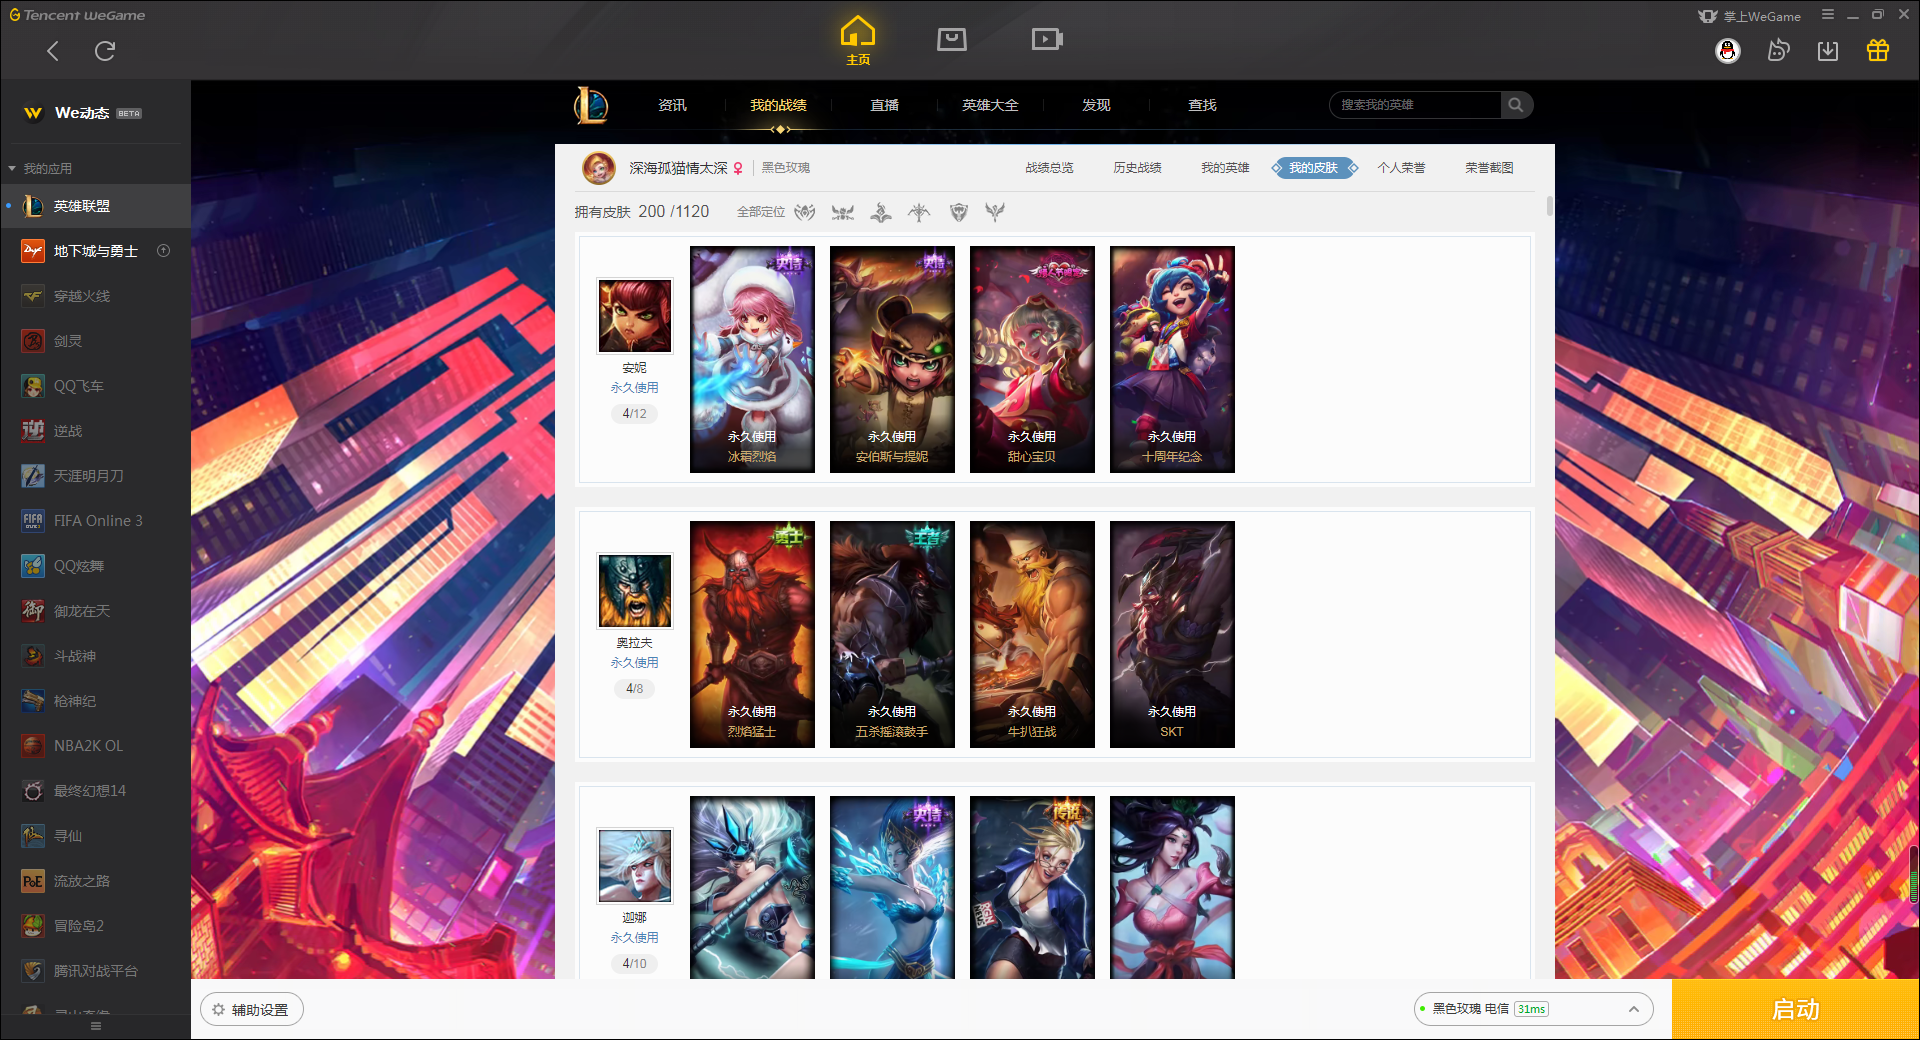Open SKT Olaf skin thumbnail
This screenshot has height=1040, width=1920.
[x=1172, y=634]
